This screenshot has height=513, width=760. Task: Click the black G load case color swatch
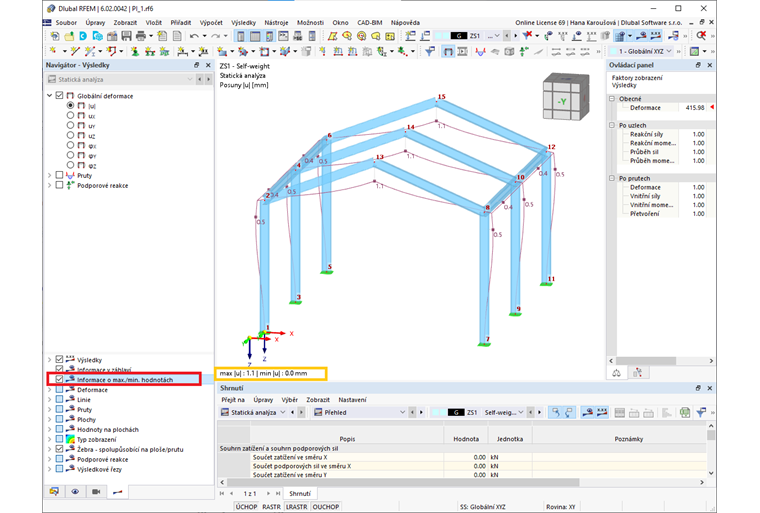[x=458, y=35]
